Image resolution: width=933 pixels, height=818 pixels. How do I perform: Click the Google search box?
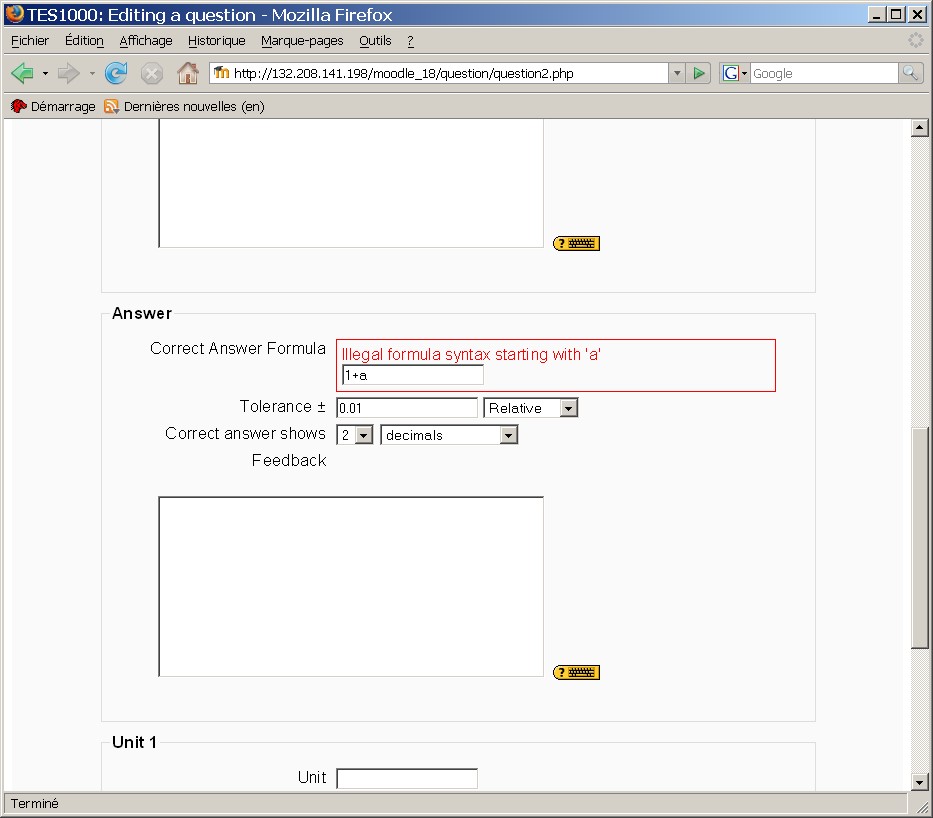824,73
